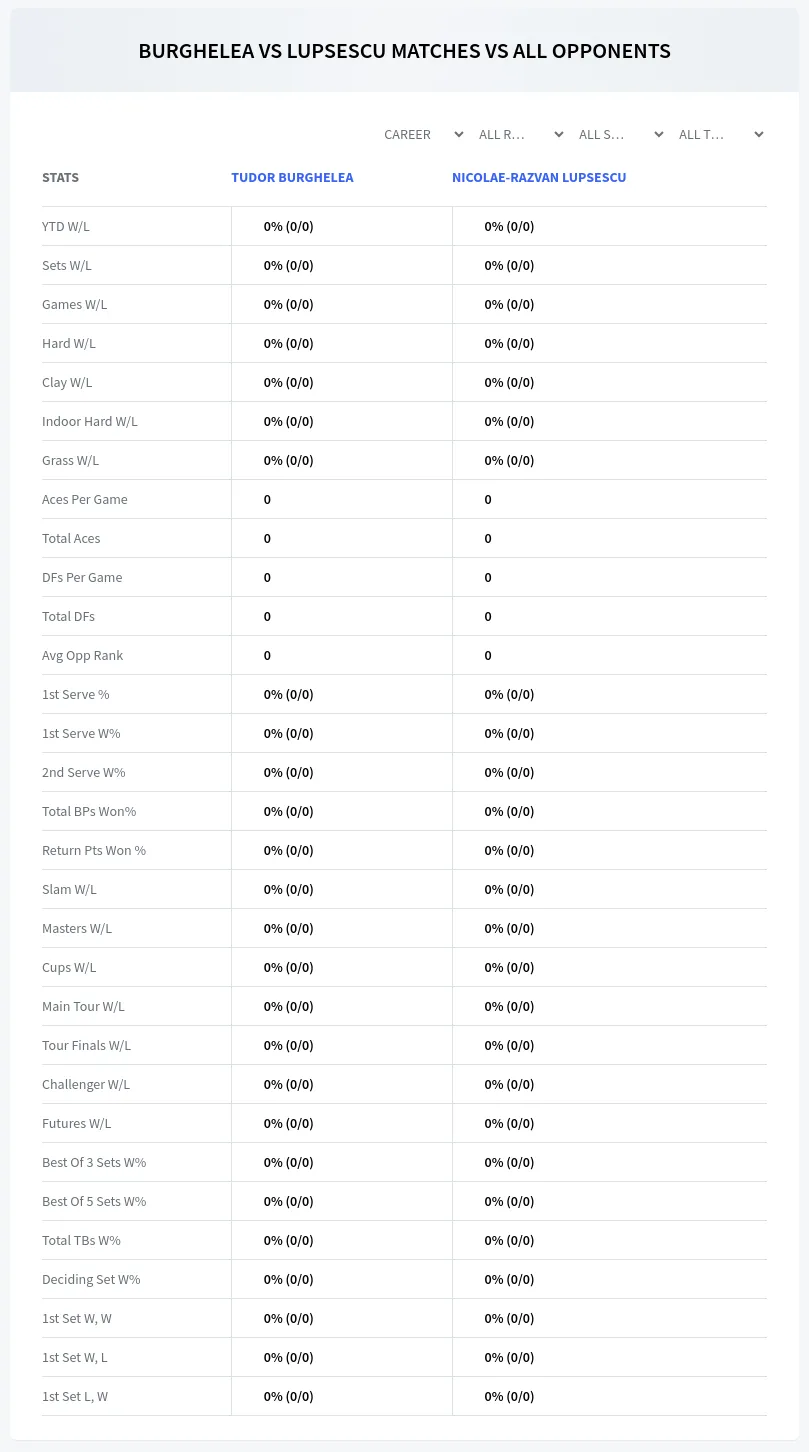Click the chevron arrow beside ALL R…
This screenshot has width=809, height=1452.
pos(558,134)
